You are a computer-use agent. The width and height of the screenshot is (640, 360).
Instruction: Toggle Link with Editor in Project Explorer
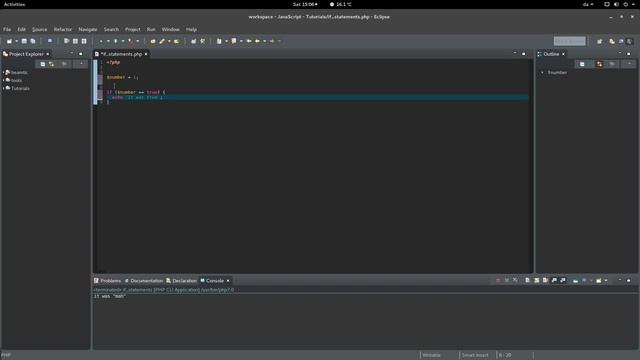(x=51, y=64)
